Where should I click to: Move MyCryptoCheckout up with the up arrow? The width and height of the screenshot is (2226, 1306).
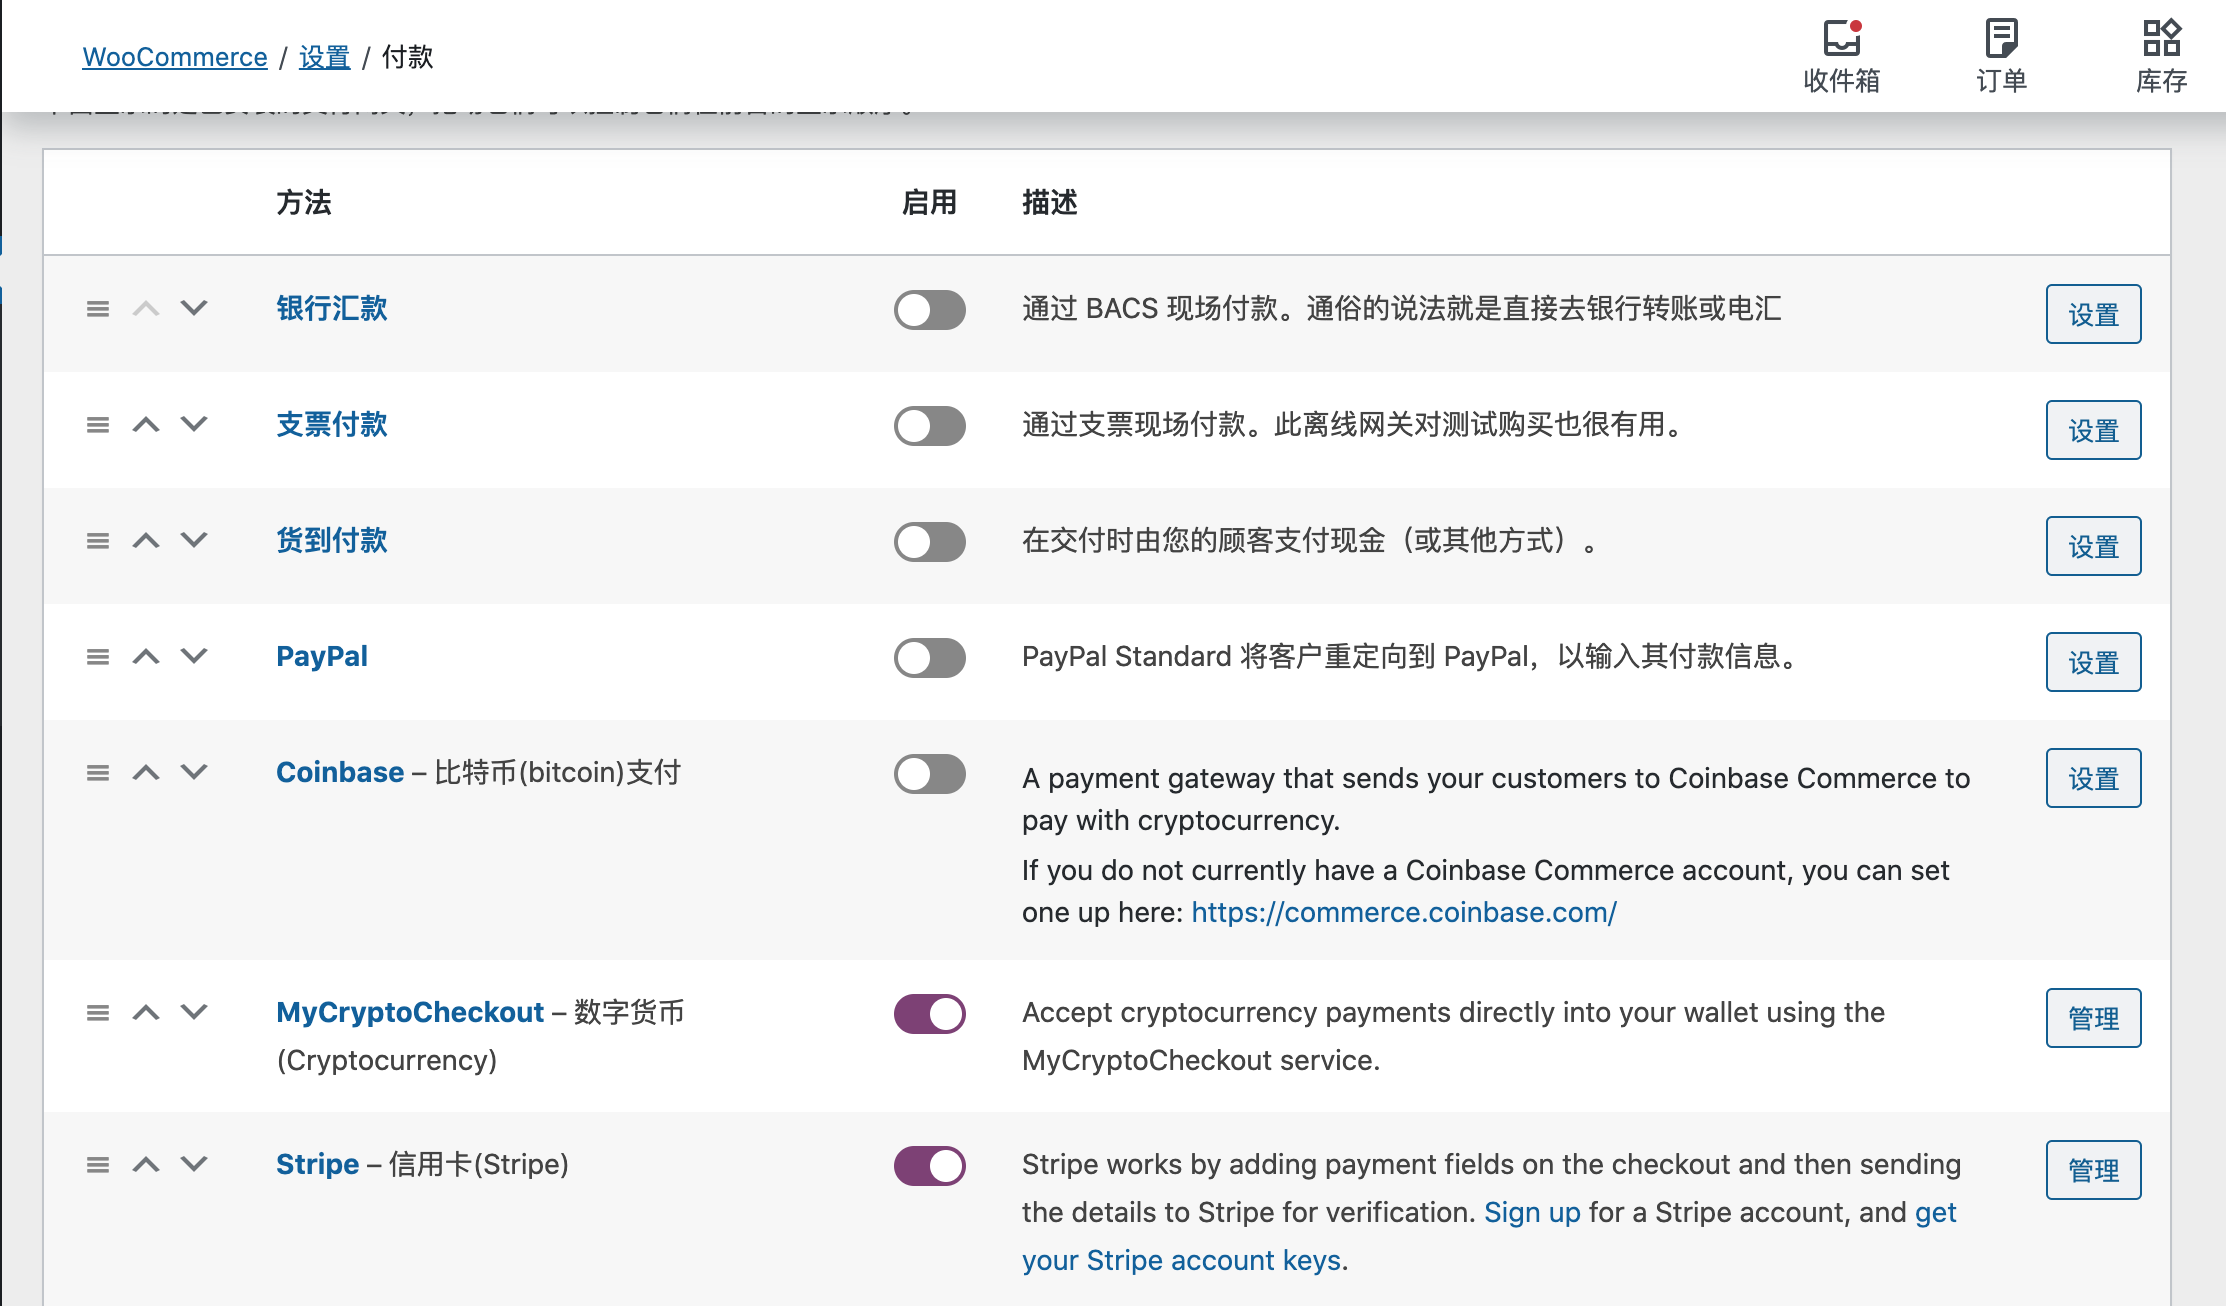point(146,1012)
